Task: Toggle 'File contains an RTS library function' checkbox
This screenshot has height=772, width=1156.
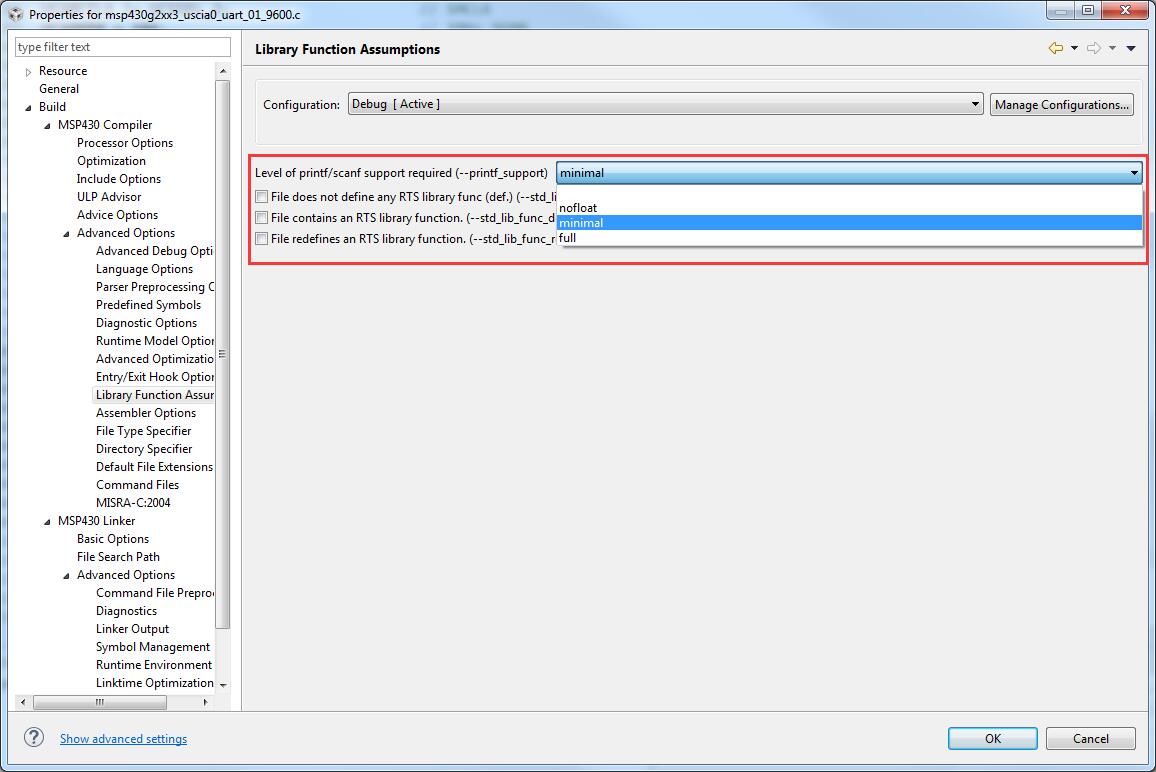Action: pyautogui.click(x=261, y=218)
